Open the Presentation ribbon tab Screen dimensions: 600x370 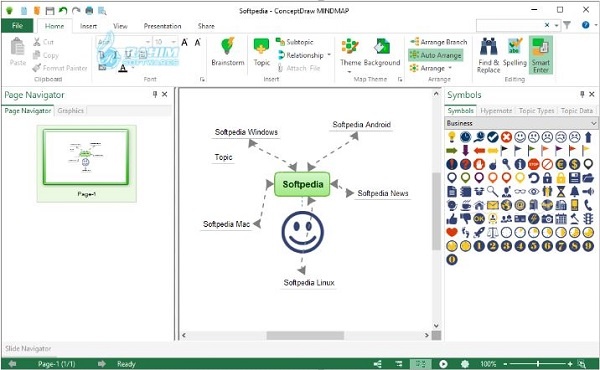[x=162, y=26]
